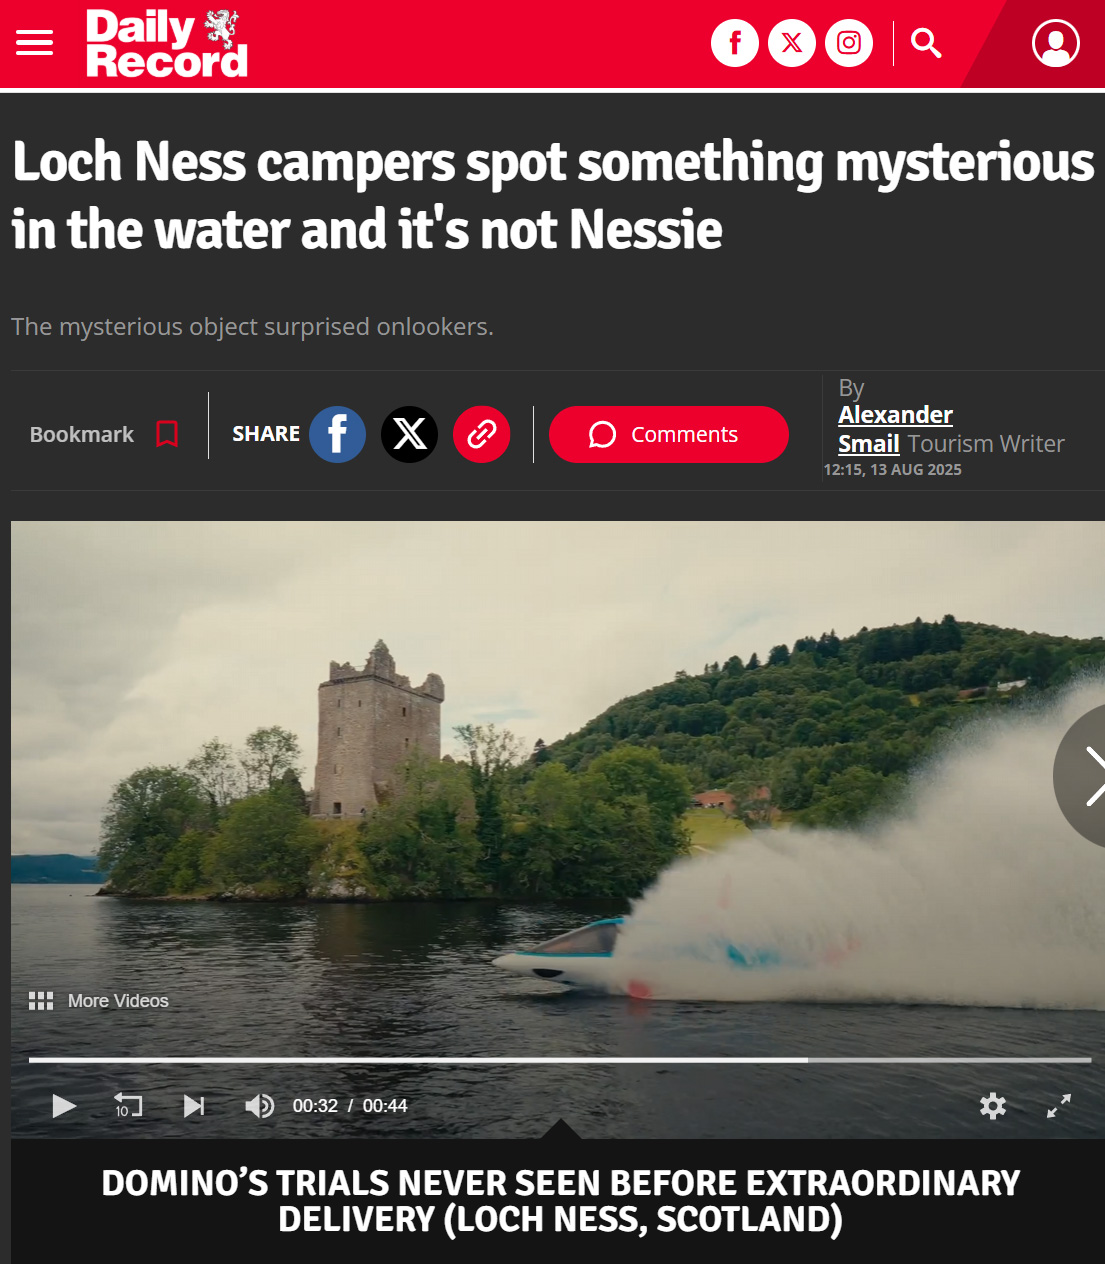Open the hamburger navigation menu
This screenshot has height=1264, width=1105.
(x=34, y=43)
